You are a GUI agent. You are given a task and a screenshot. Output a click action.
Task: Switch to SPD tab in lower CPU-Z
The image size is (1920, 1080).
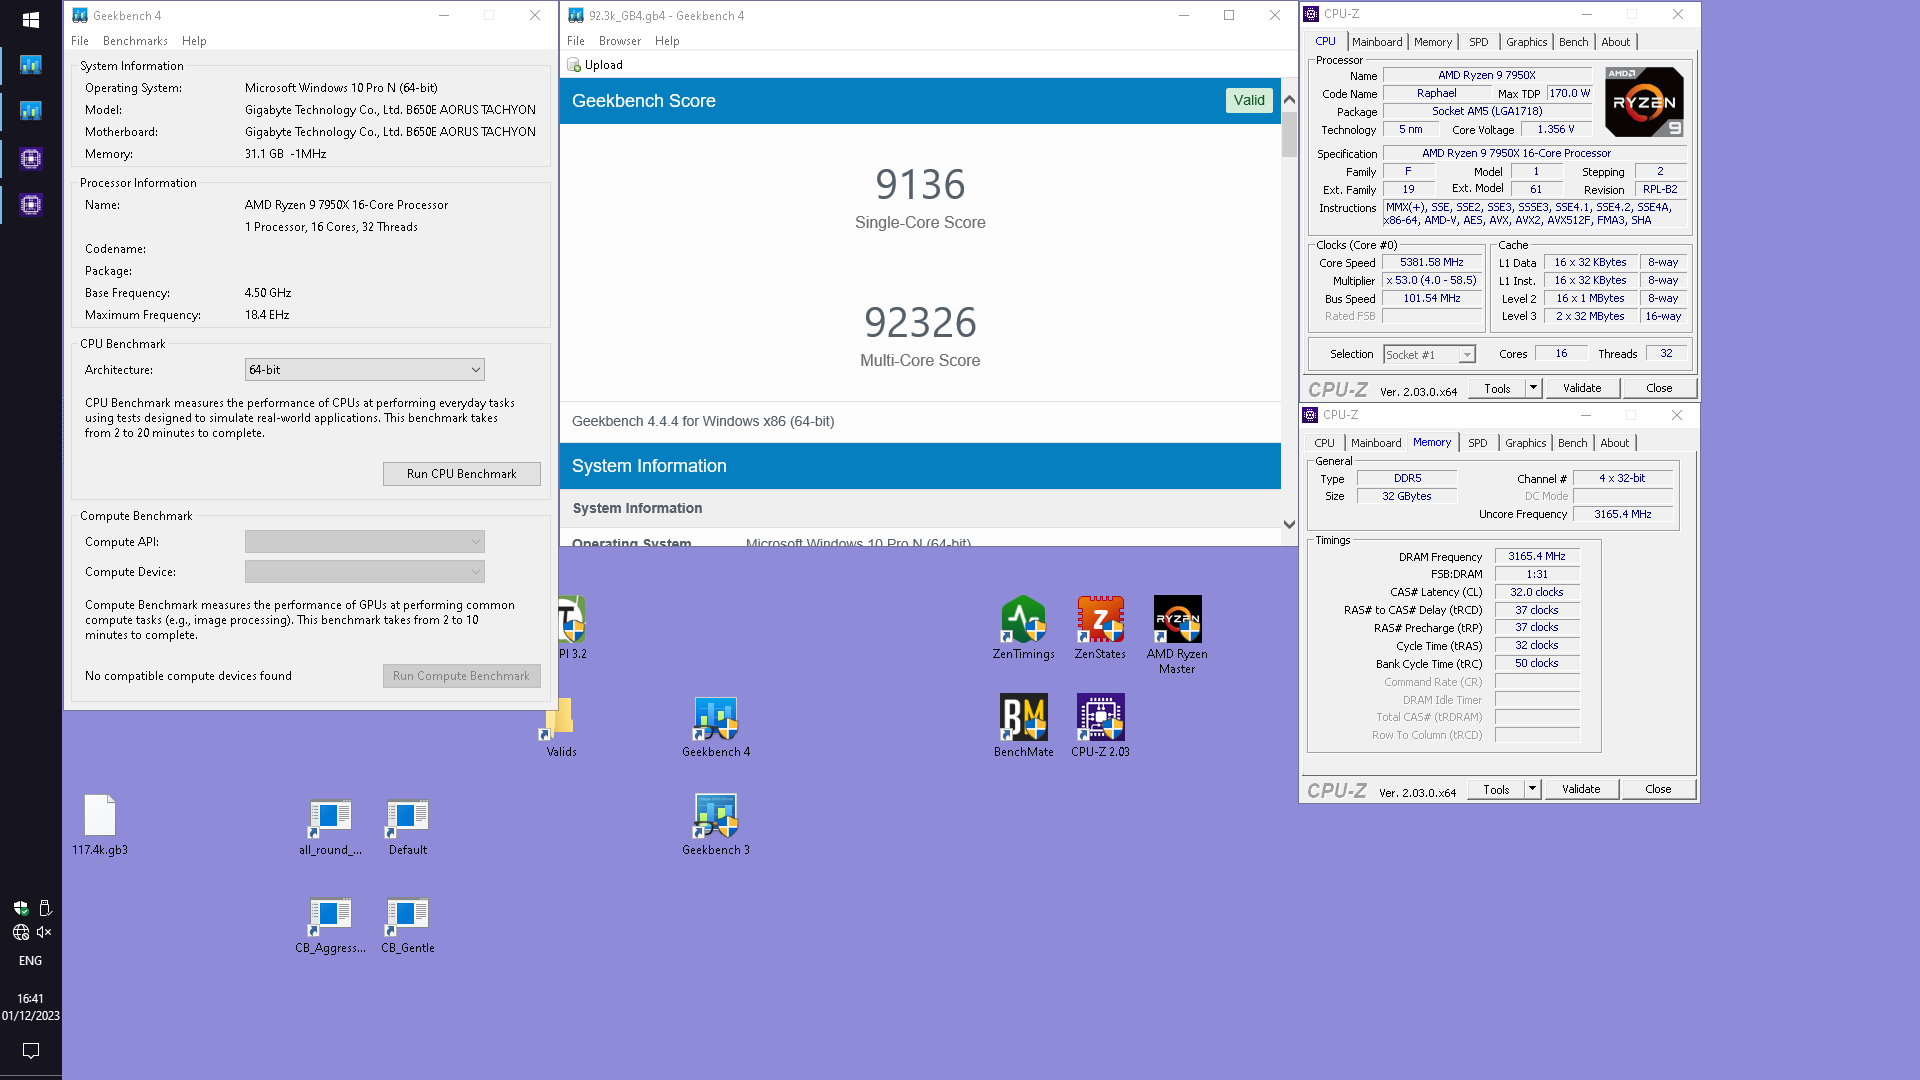pyautogui.click(x=1477, y=443)
